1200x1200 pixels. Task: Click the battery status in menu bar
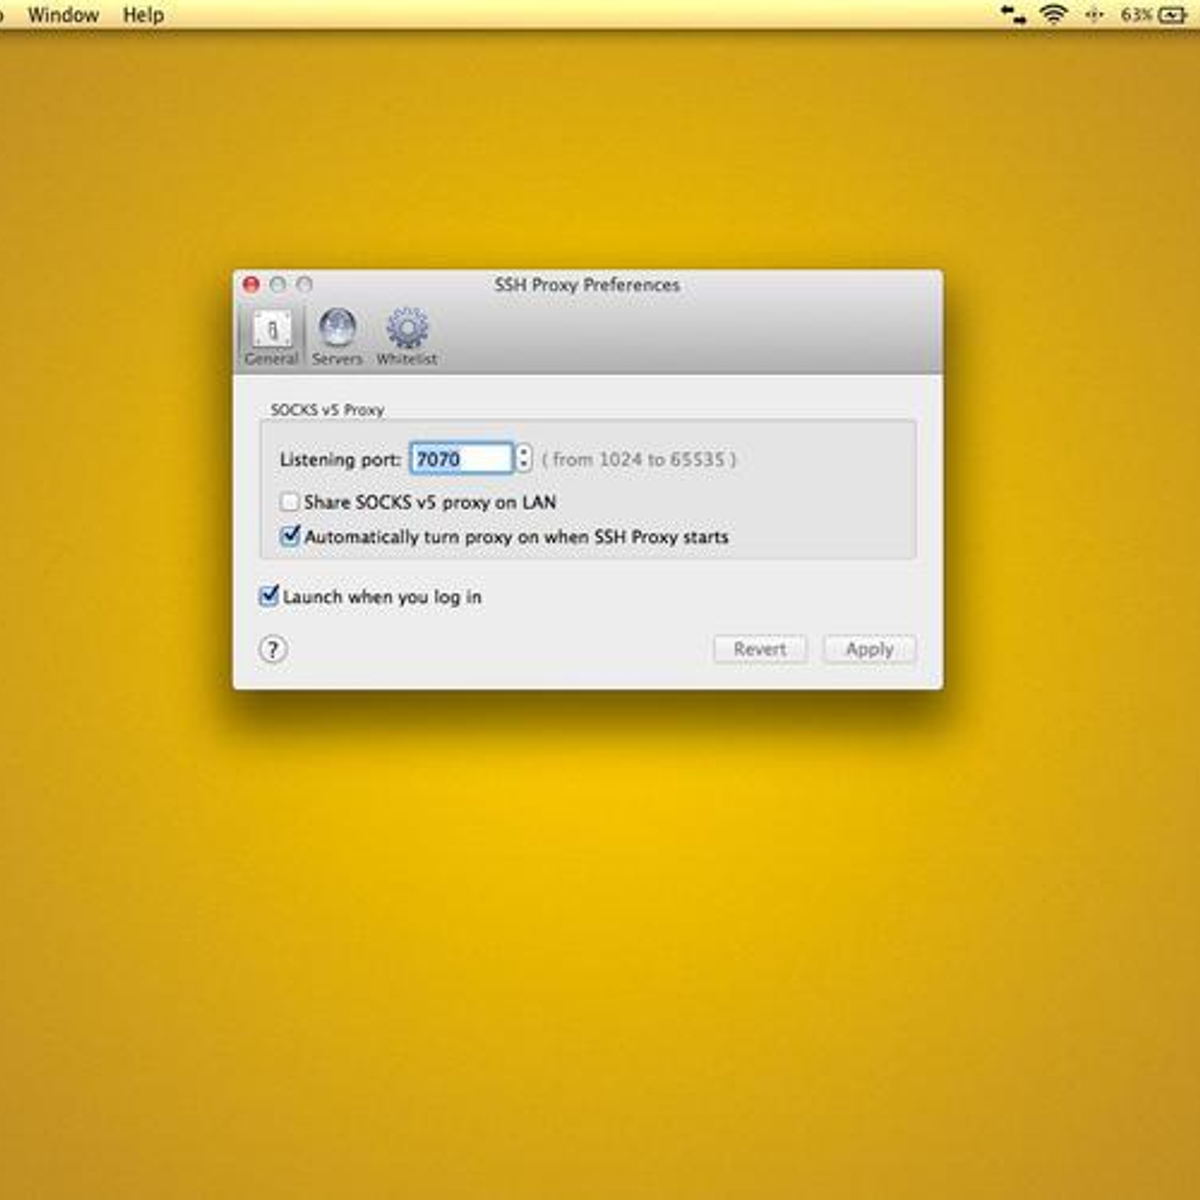coord(1154,15)
